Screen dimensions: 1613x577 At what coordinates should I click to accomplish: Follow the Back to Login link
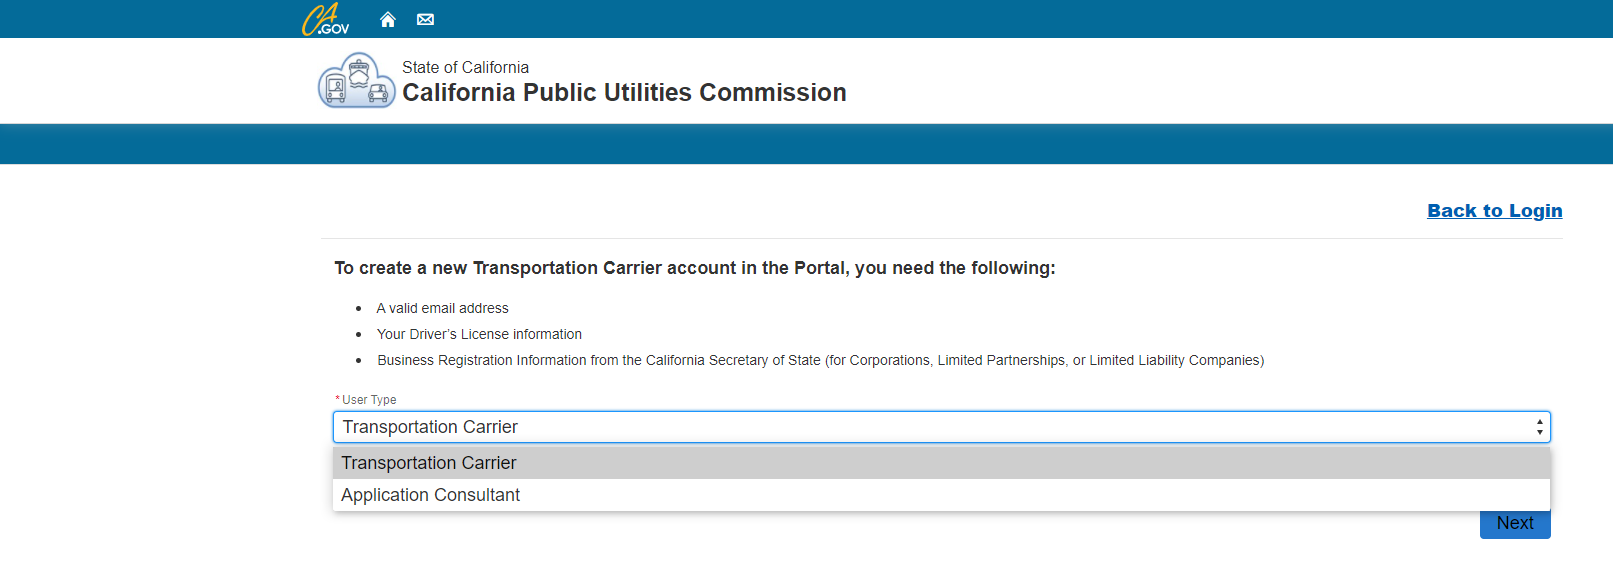pyautogui.click(x=1493, y=210)
